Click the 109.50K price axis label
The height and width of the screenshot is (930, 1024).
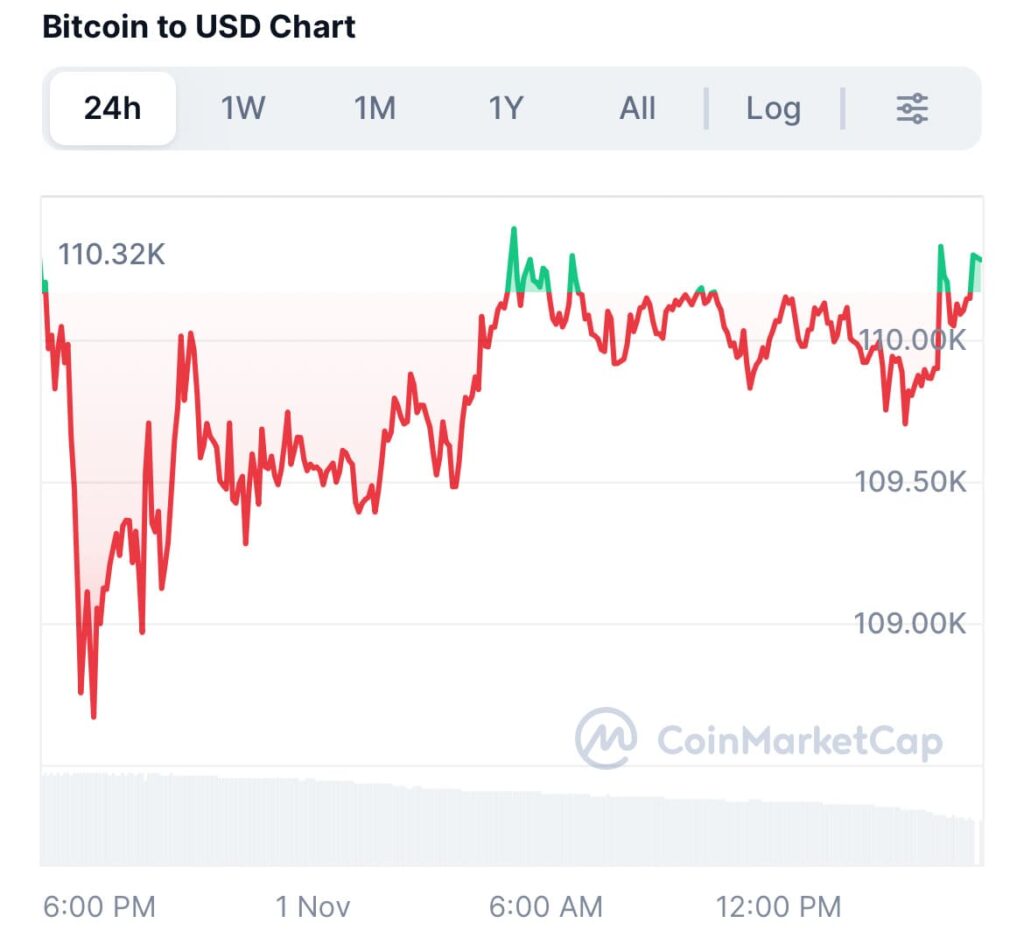pyautogui.click(x=910, y=482)
